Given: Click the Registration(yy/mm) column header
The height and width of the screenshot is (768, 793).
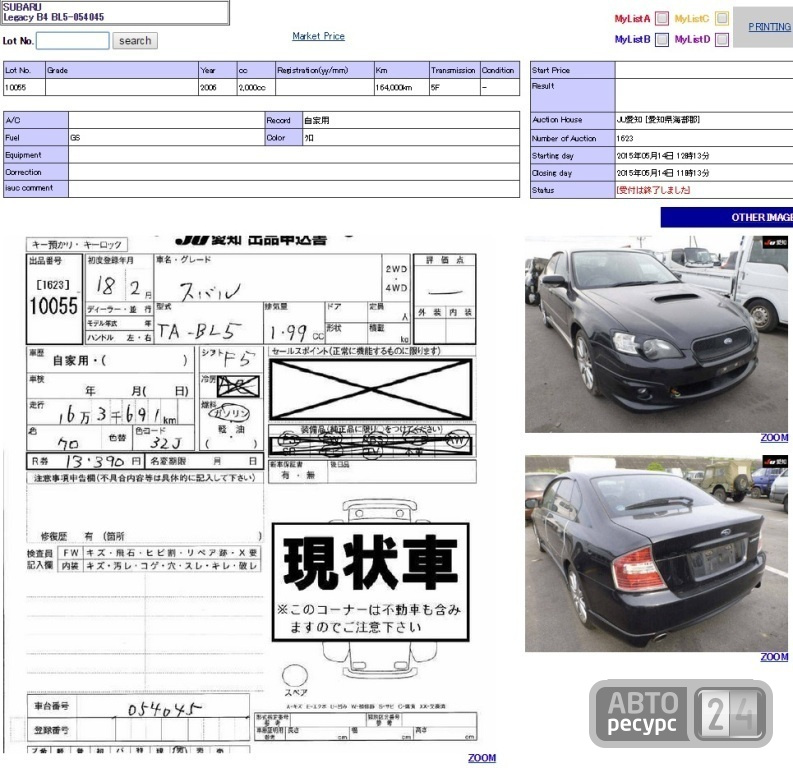Looking at the screenshot, I should 325,70.
